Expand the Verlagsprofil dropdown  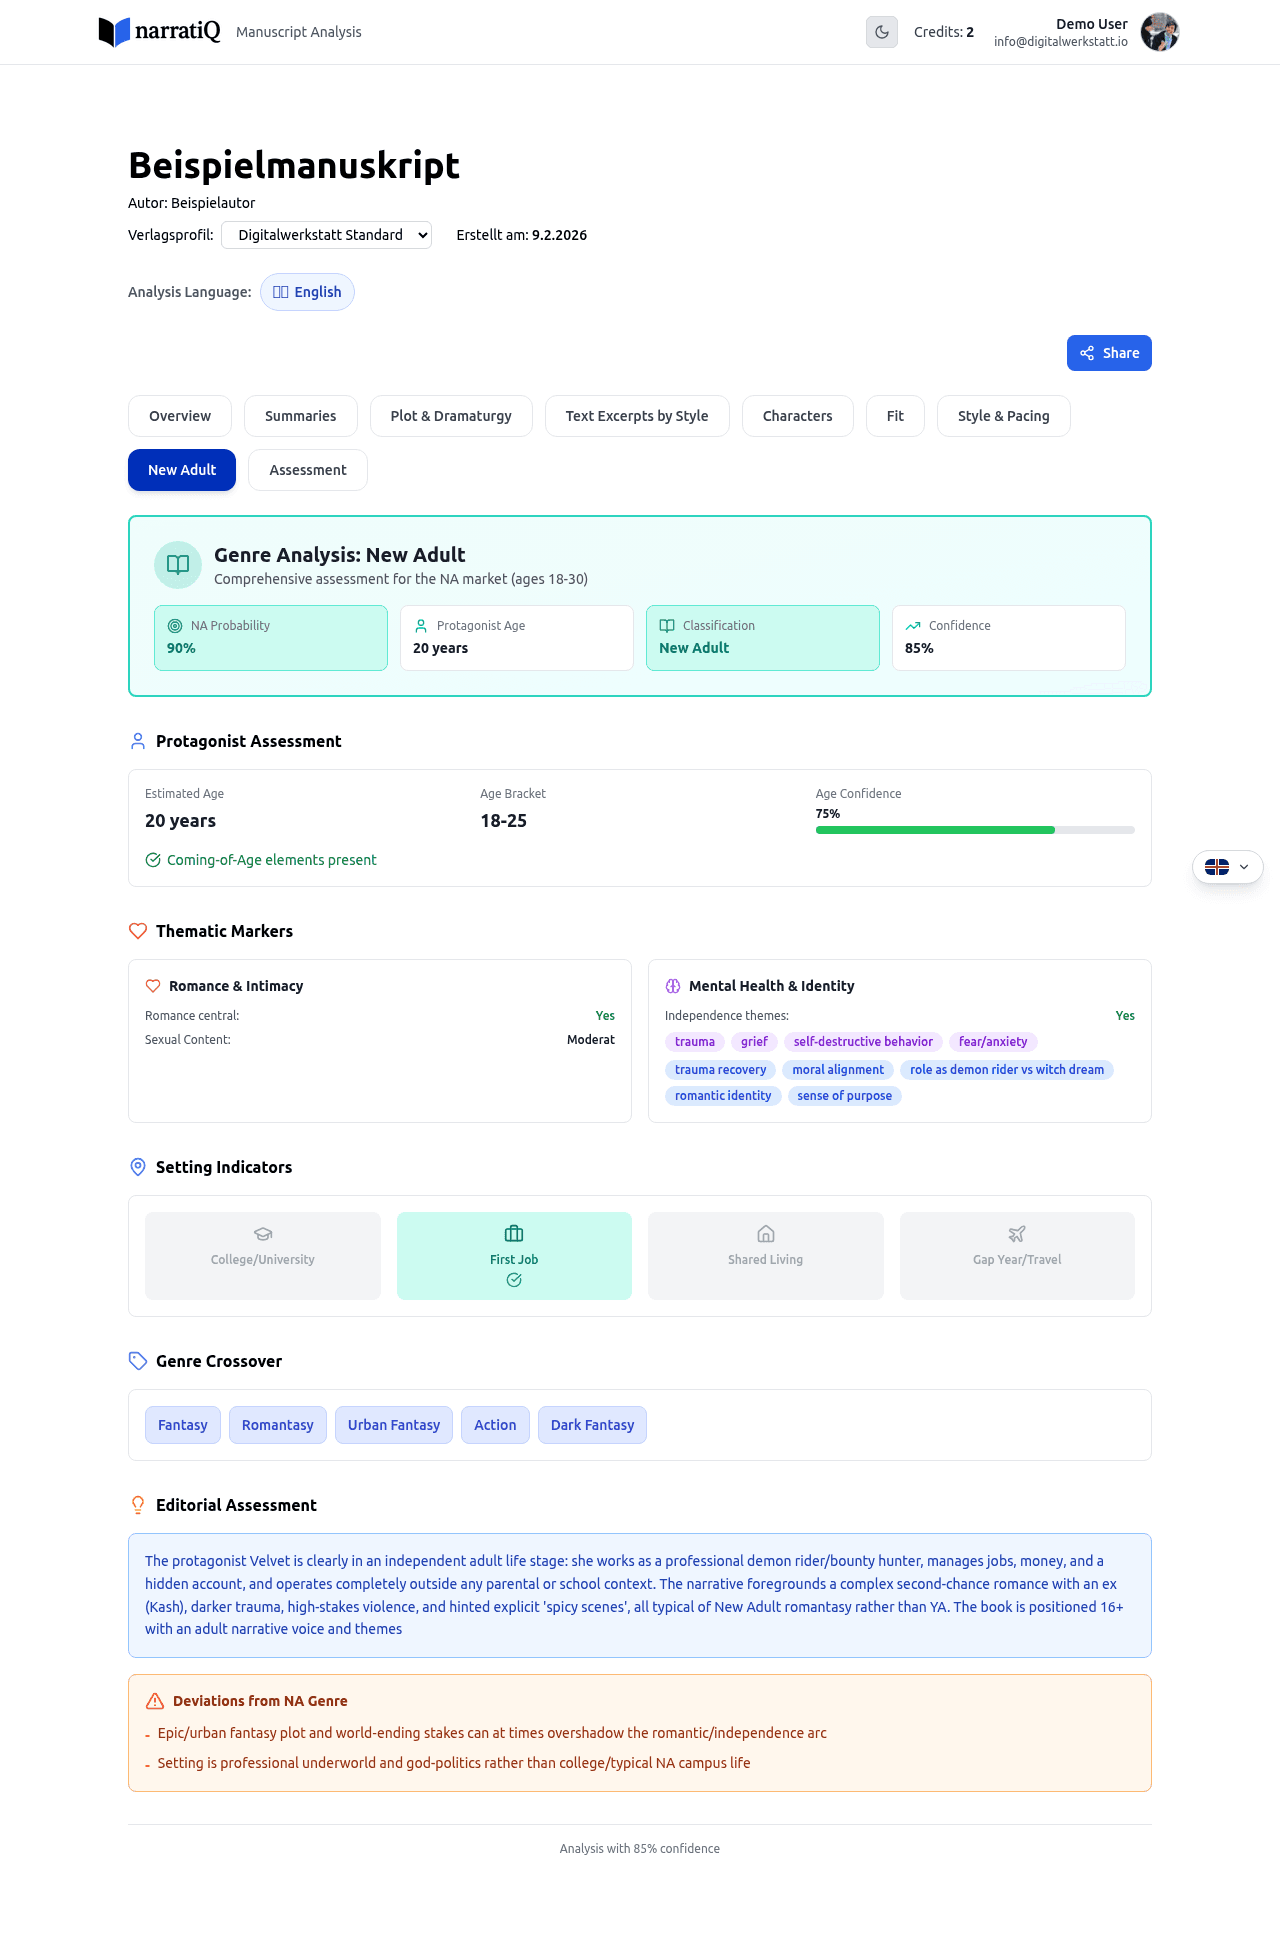(x=326, y=235)
